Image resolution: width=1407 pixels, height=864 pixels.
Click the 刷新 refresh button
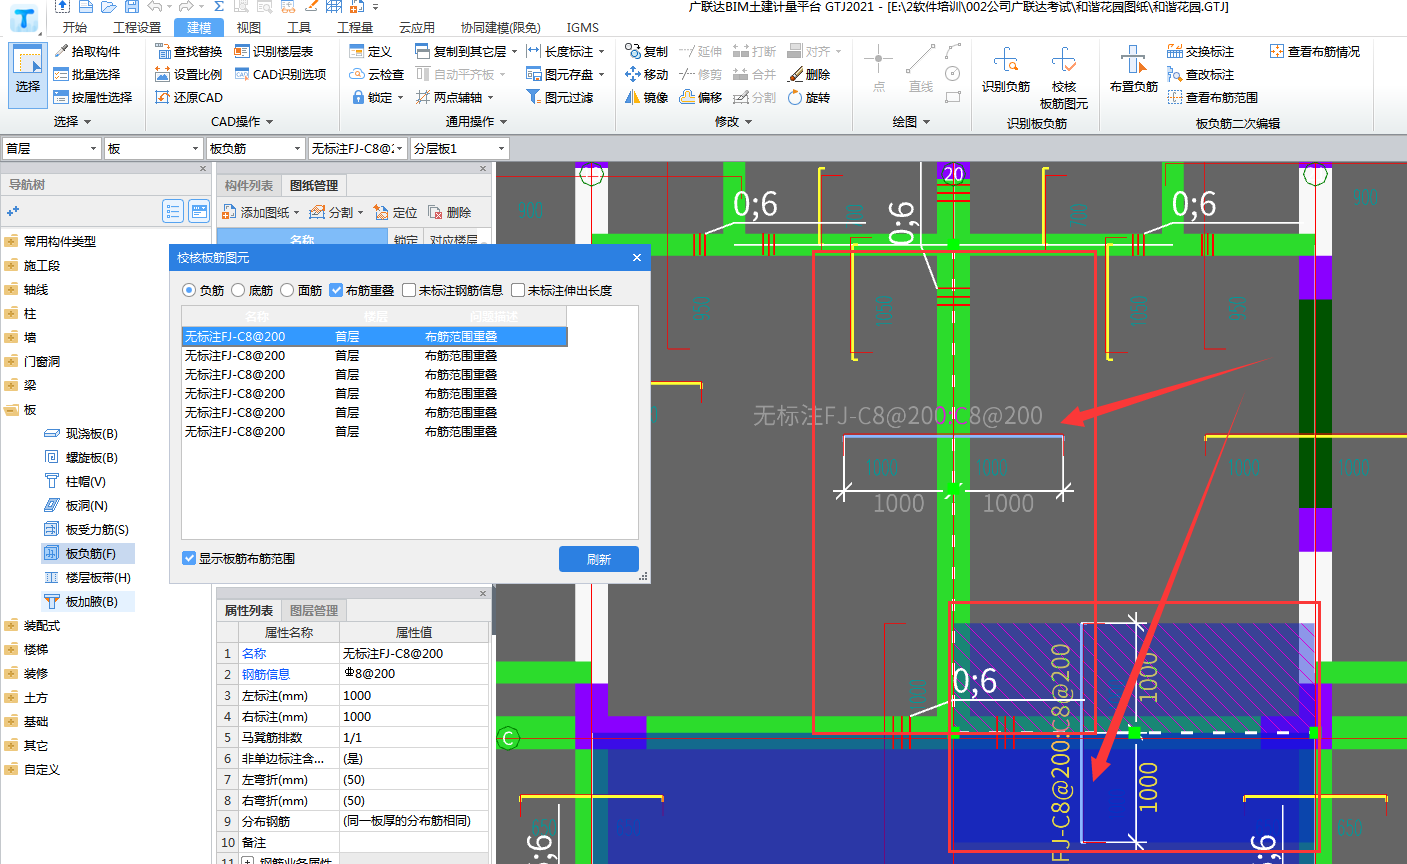click(598, 559)
